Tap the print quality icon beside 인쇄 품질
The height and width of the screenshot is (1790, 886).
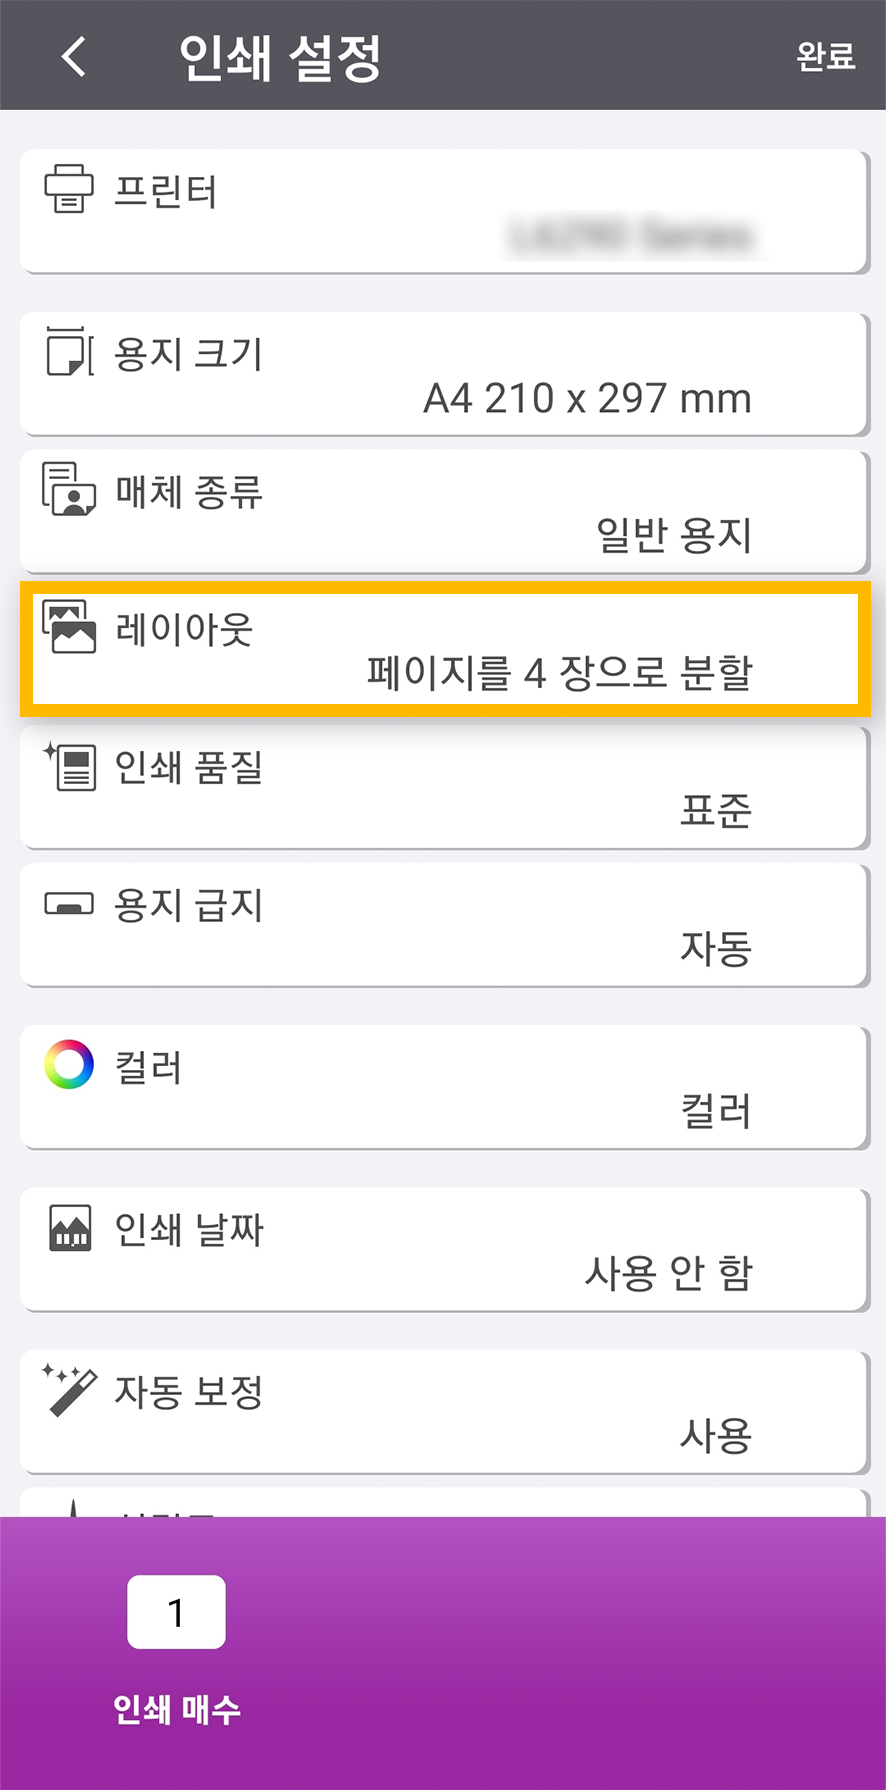coord(69,766)
